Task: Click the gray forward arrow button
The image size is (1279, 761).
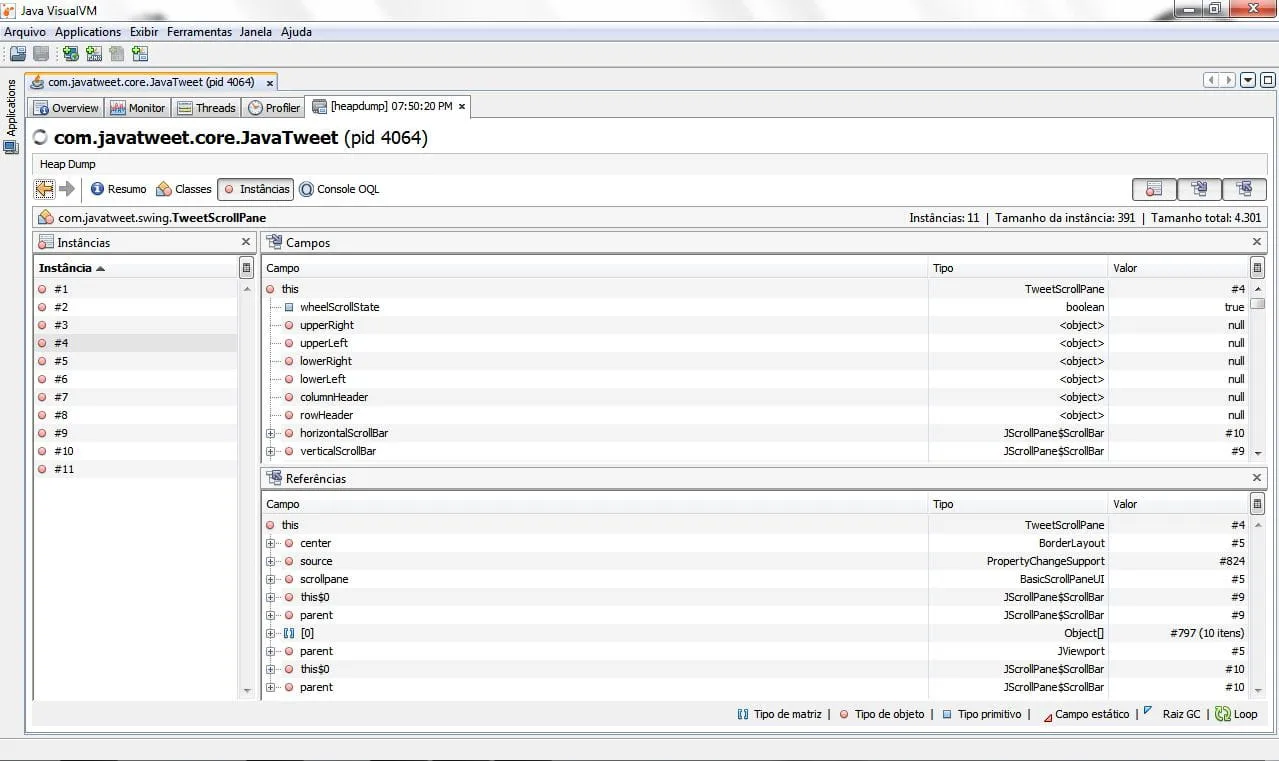Action: pos(67,189)
